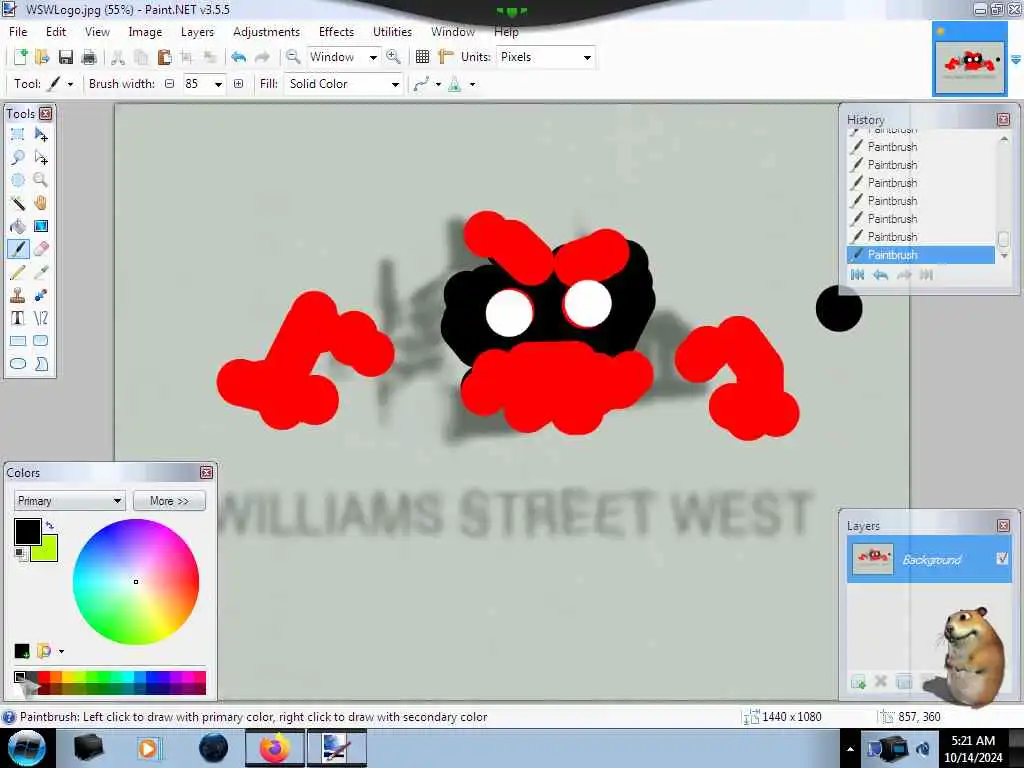Image resolution: width=1024 pixels, height=768 pixels.
Task: Click the Save icon in toolbar
Action: coord(65,57)
